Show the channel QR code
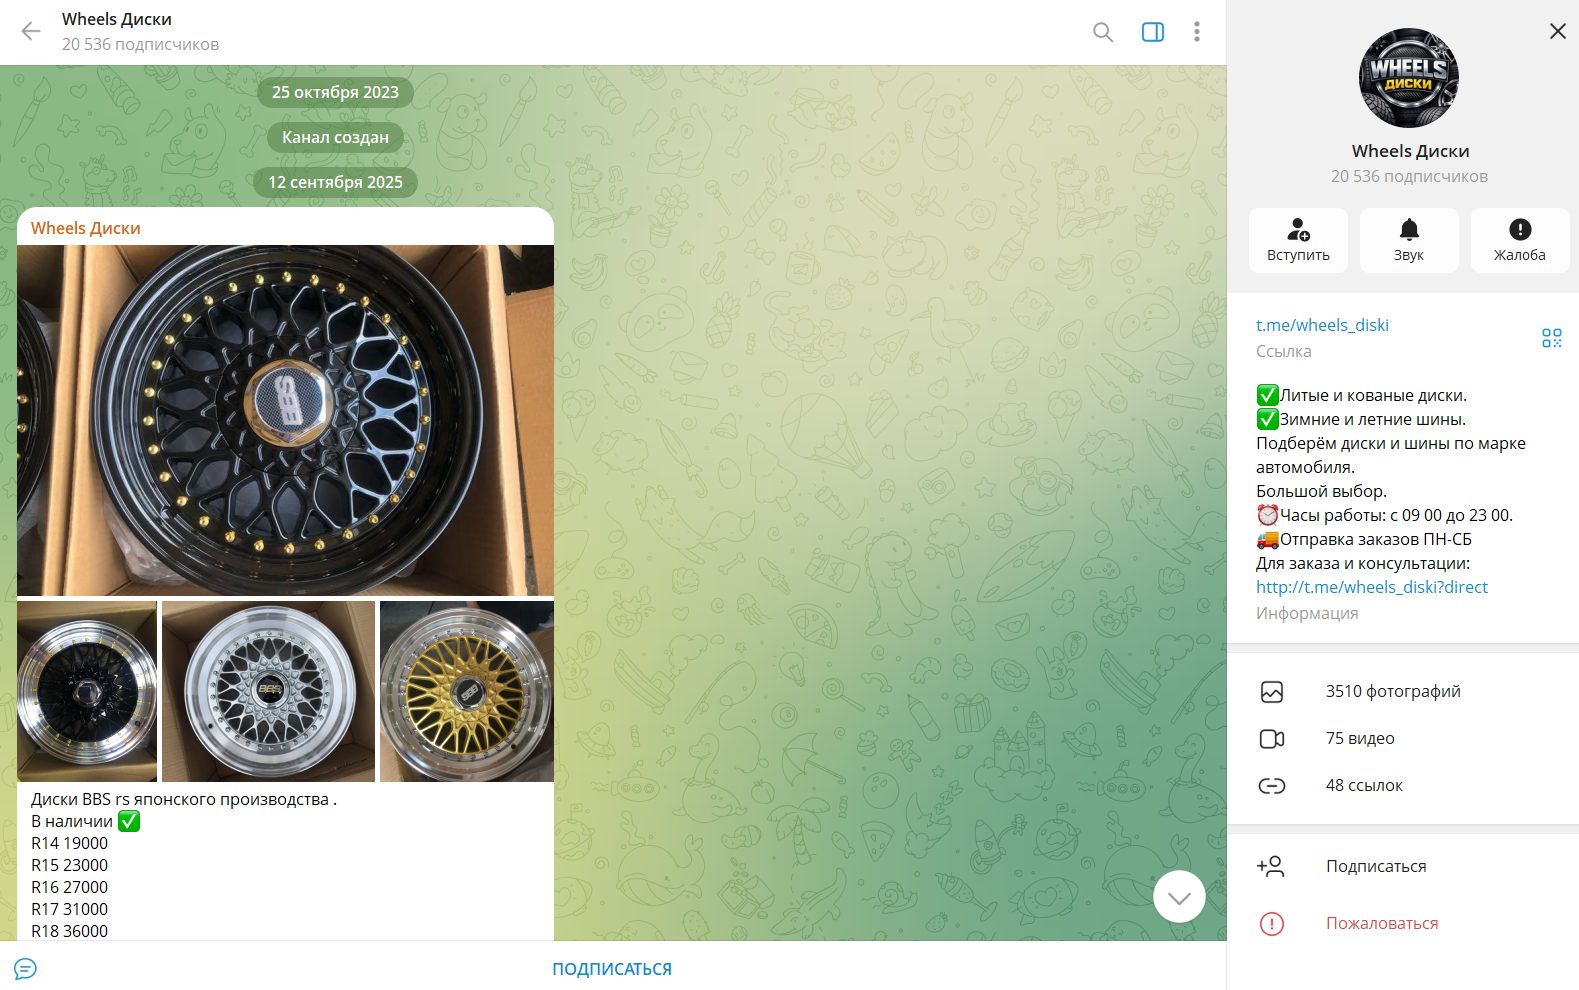Image resolution: width=1579 pixels, height=990 pixels. pos(1551,338)
